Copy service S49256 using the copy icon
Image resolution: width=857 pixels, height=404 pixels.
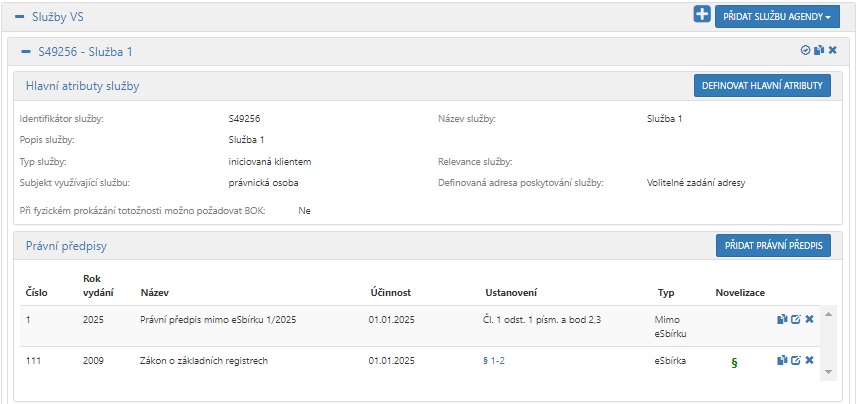819,50
